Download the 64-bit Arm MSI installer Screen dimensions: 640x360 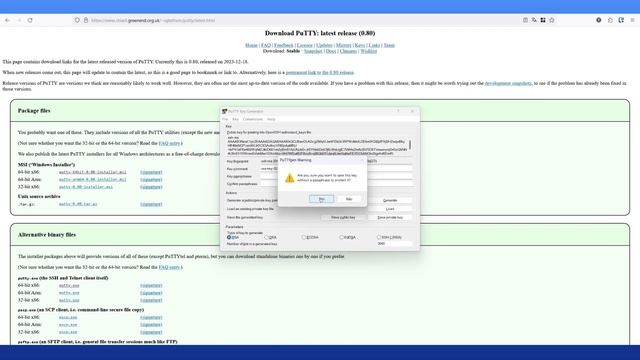(x=93, y=180)
